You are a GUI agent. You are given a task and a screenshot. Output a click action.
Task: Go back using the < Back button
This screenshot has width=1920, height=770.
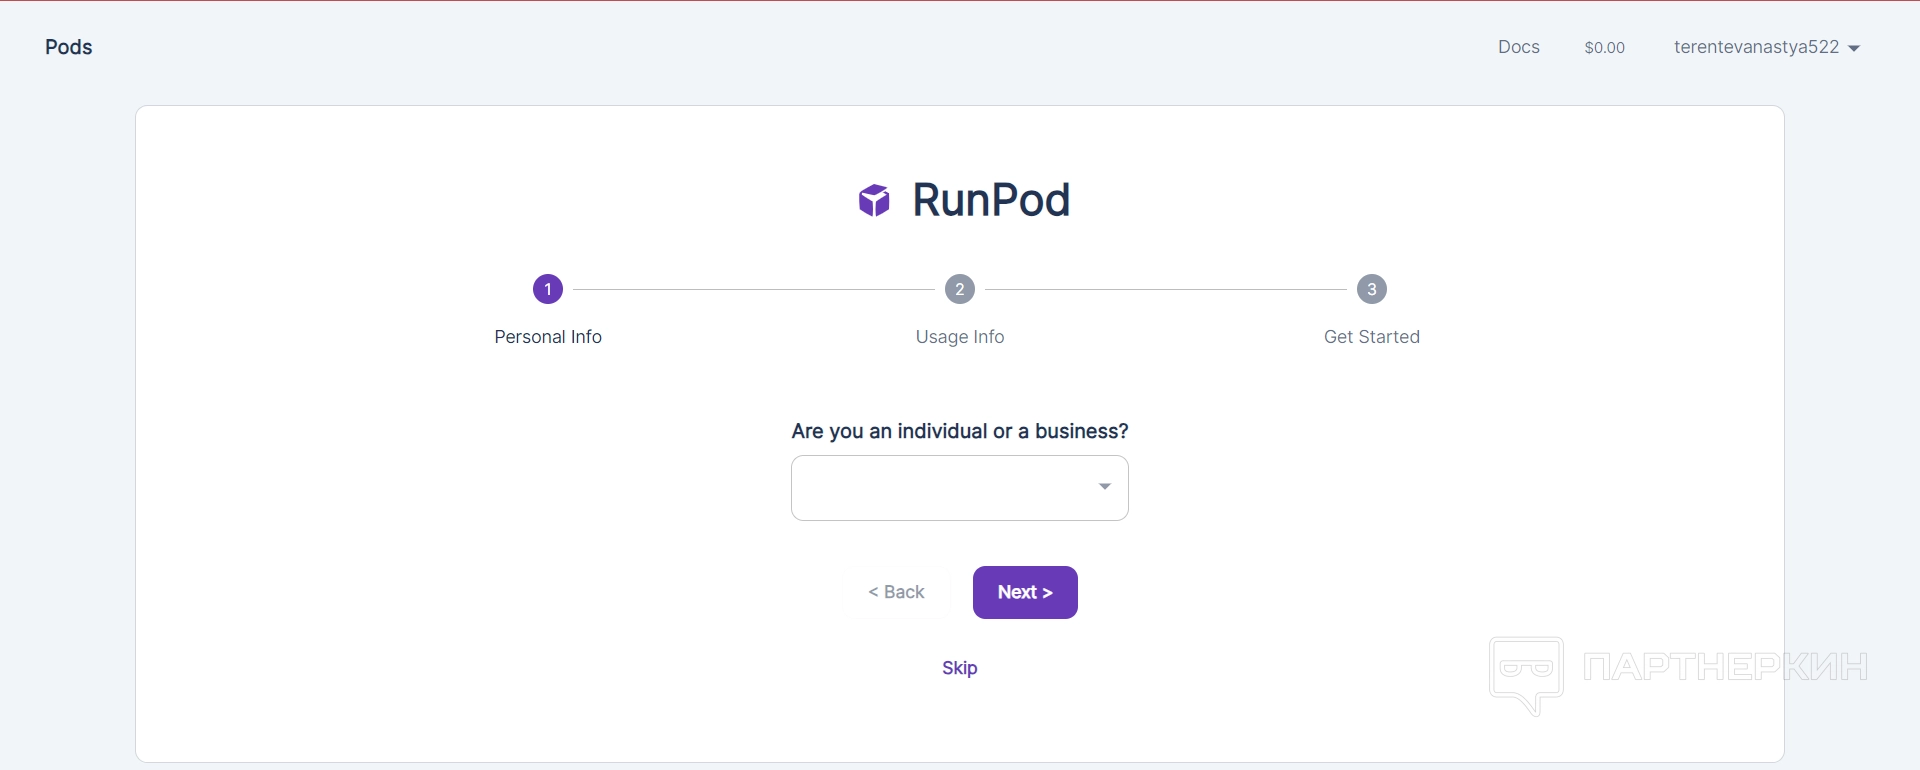click(897, 592)
